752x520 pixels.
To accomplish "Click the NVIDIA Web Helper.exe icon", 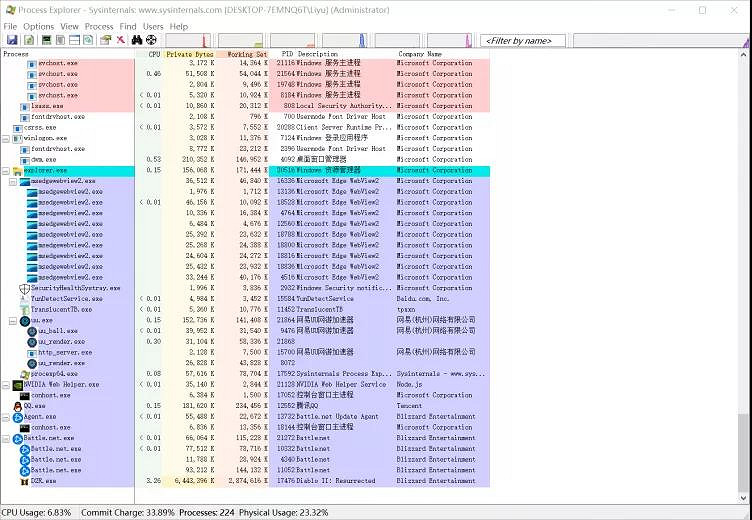I will pos(17,384).
